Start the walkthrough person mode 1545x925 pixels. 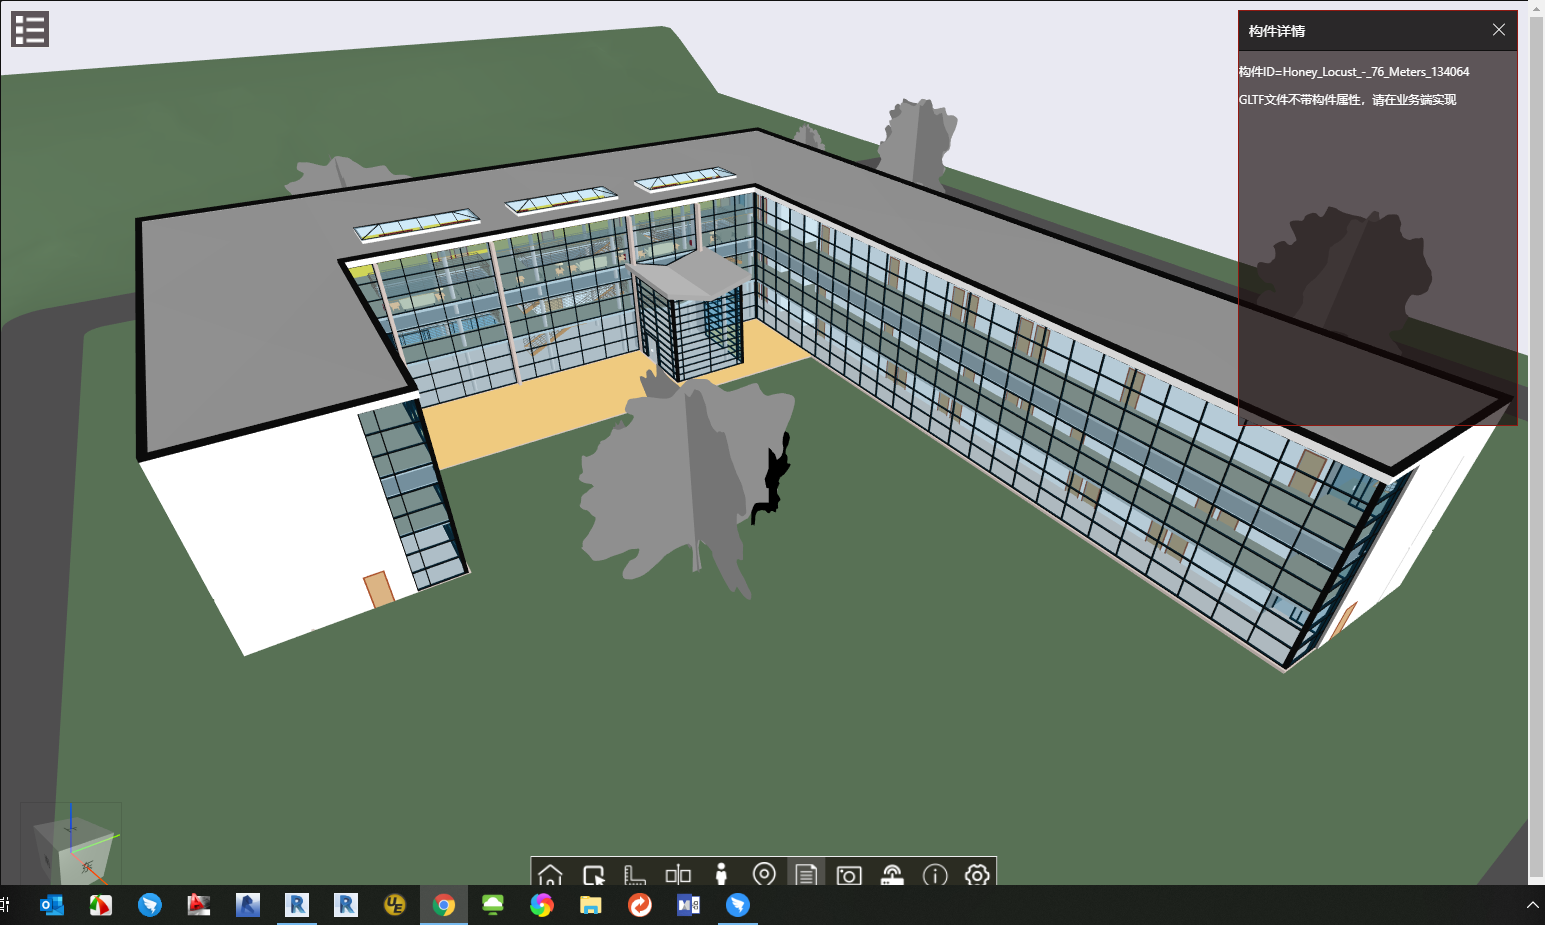tap(722, 875)
